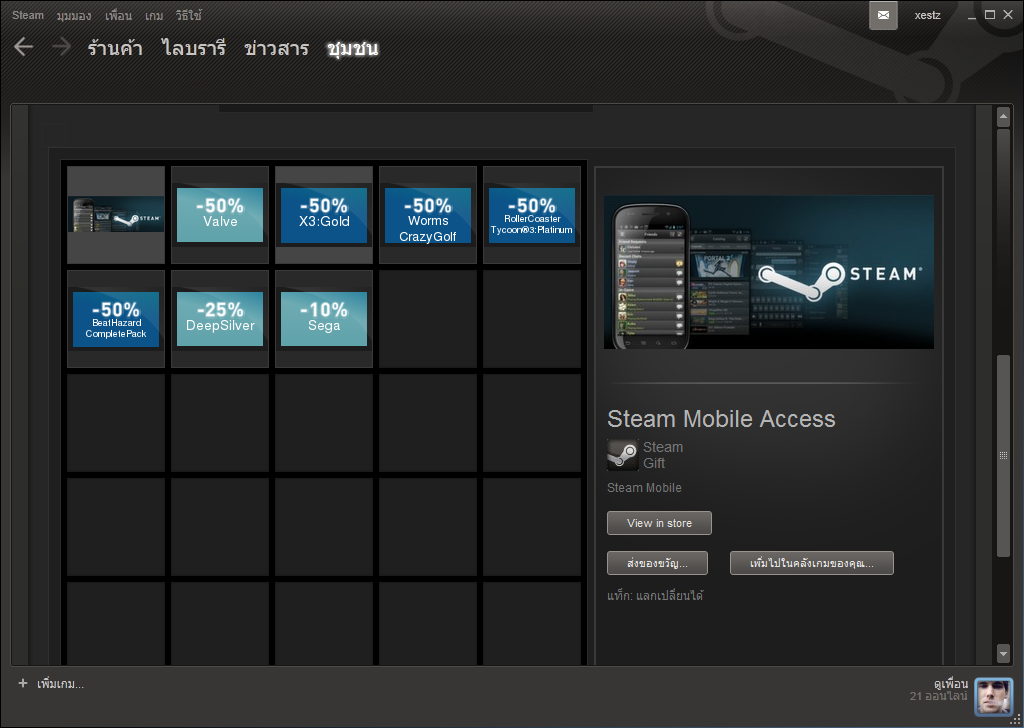
Task: Click the friends avatar picture
Action: click(x=993, y=696)
